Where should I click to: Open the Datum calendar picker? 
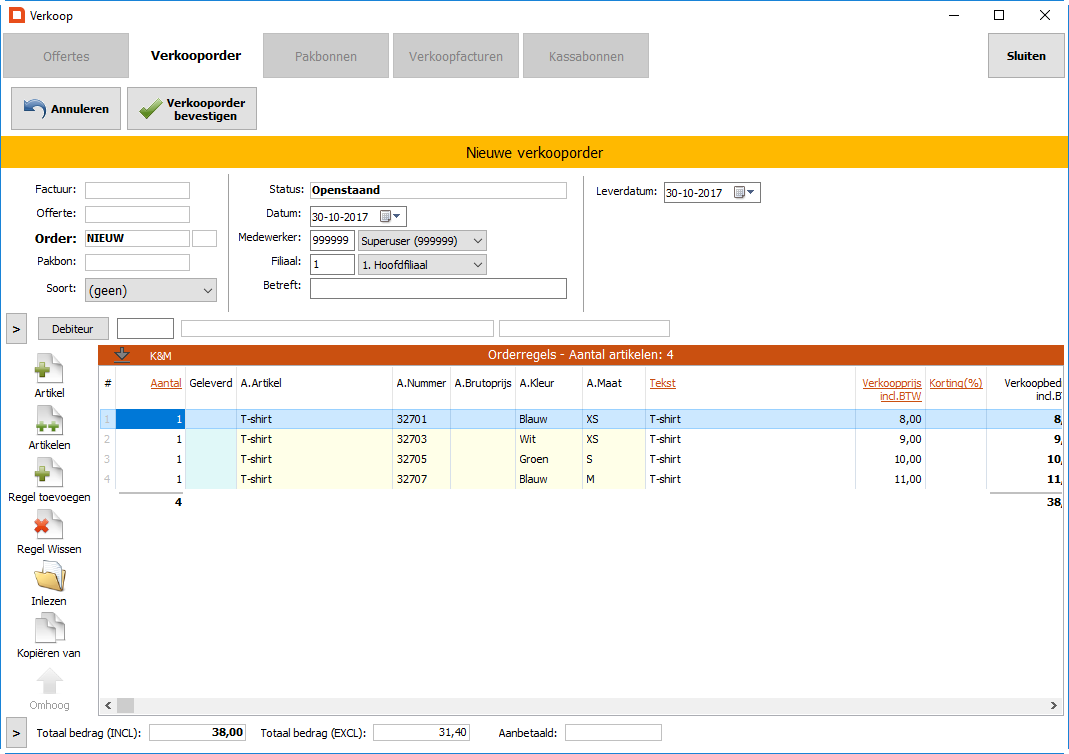[x=391, y=217]
